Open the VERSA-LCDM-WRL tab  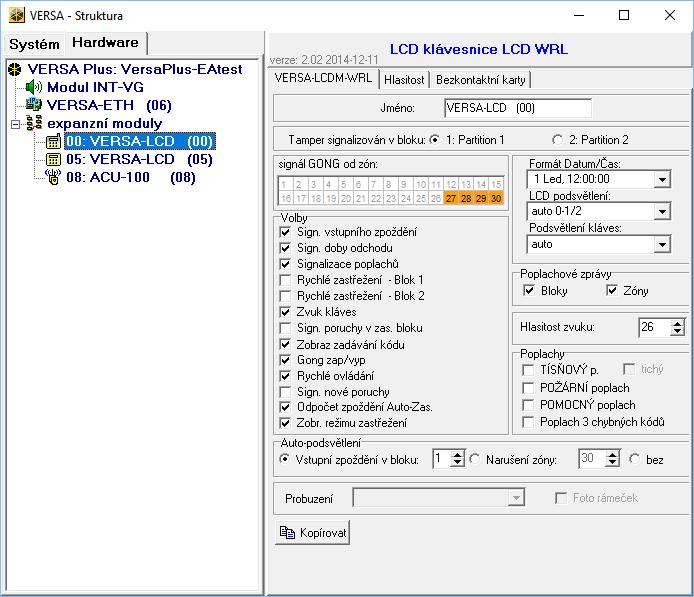click(x=323, y=78)
